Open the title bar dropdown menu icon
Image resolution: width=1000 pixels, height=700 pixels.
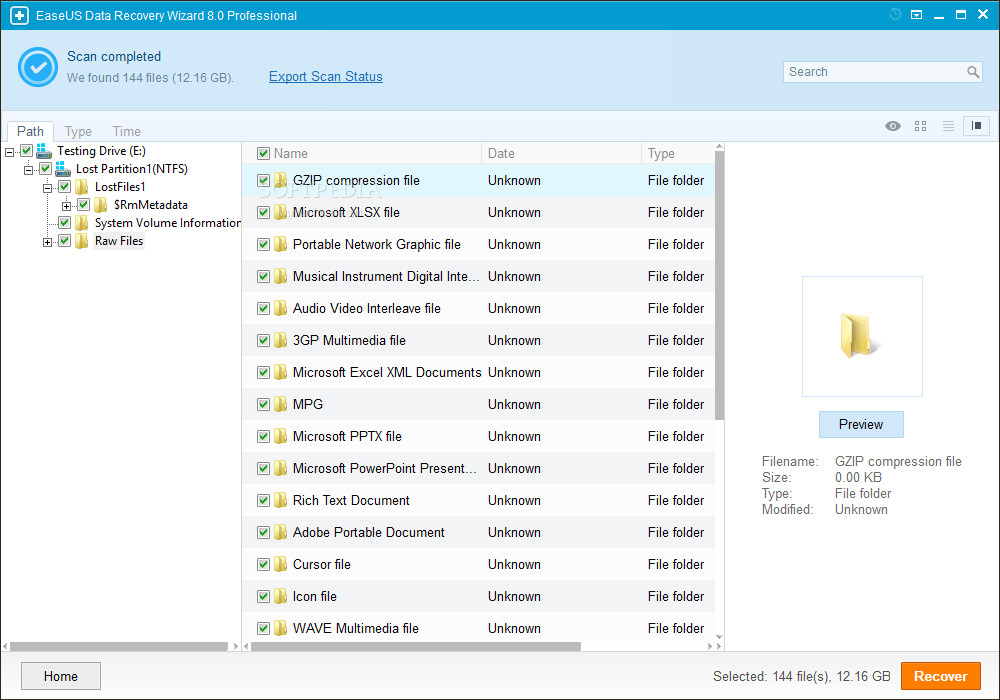916,15
